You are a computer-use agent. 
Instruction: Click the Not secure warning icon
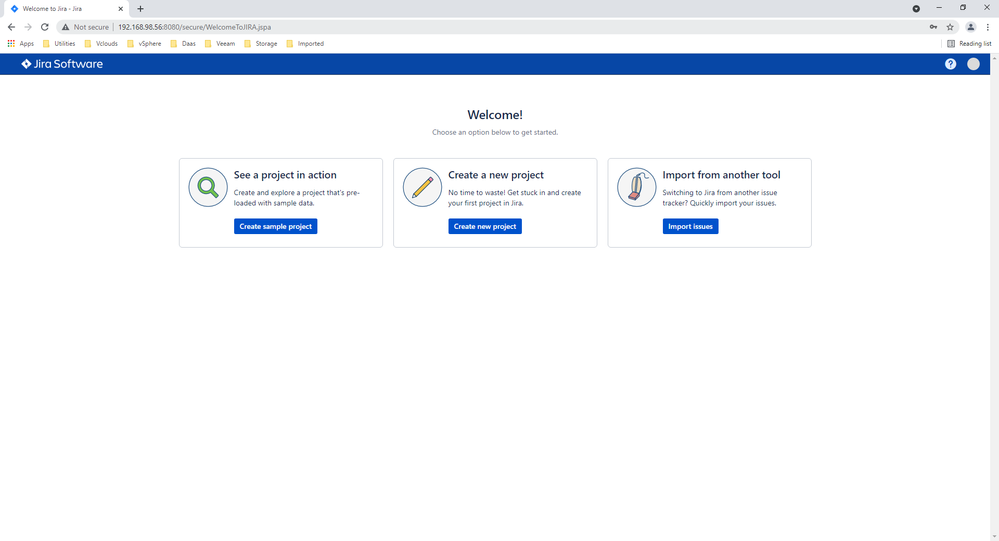click(x=66, y=27)
